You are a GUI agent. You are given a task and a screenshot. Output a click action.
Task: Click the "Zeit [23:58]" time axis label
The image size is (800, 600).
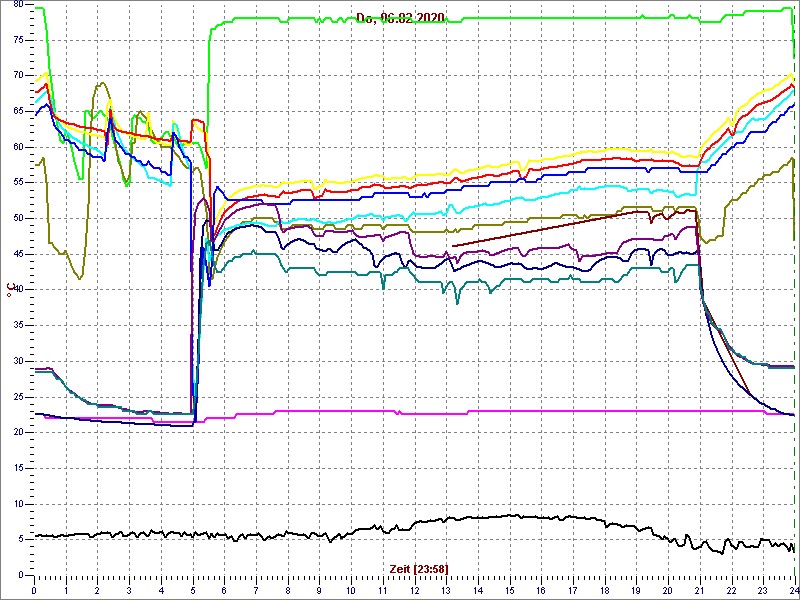pos(419,568)
